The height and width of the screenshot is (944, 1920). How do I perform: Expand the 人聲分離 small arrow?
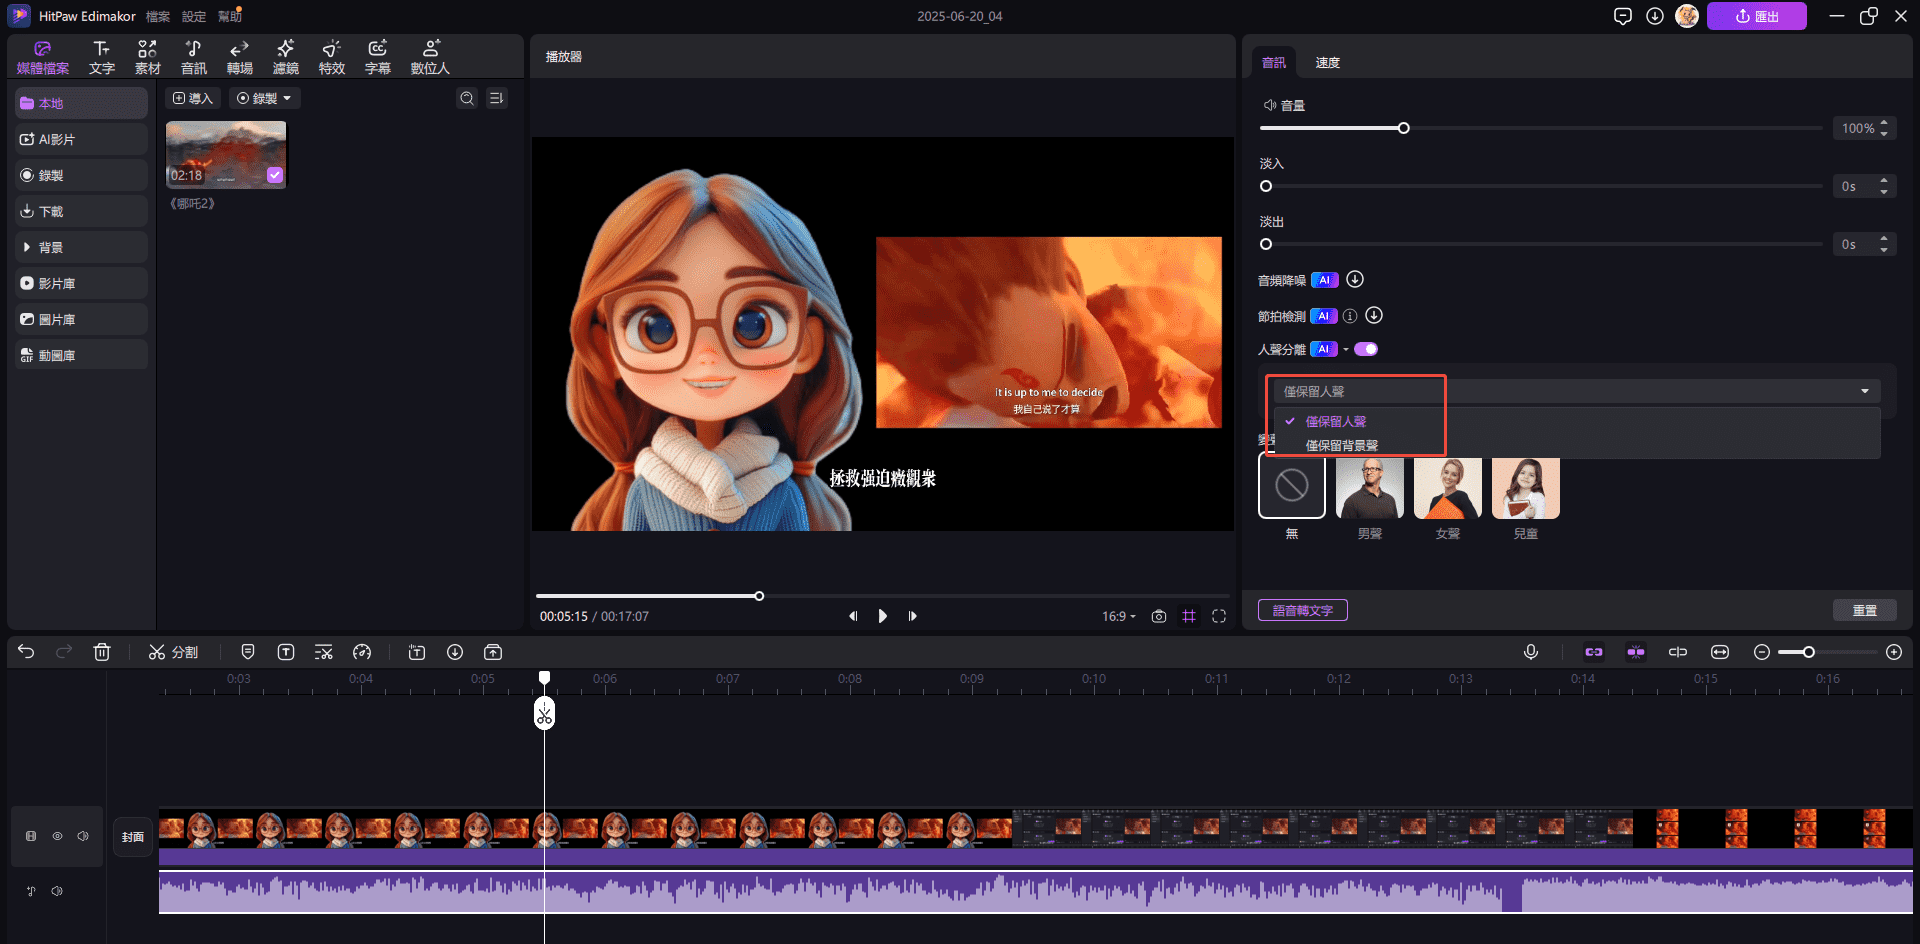[1346, 349]
